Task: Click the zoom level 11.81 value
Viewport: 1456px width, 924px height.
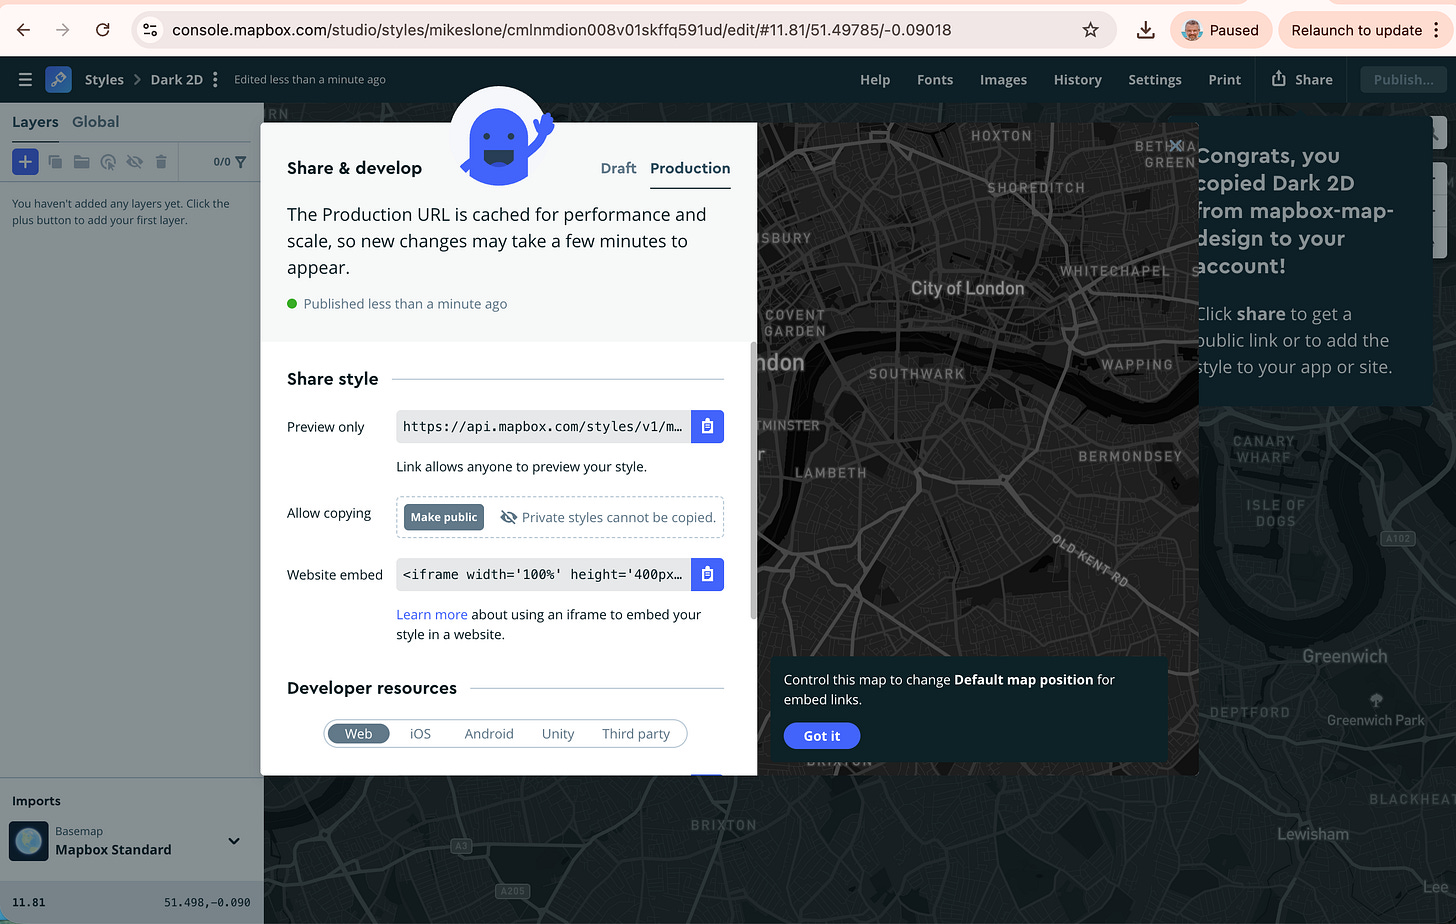Action: [x=29, y=903]
